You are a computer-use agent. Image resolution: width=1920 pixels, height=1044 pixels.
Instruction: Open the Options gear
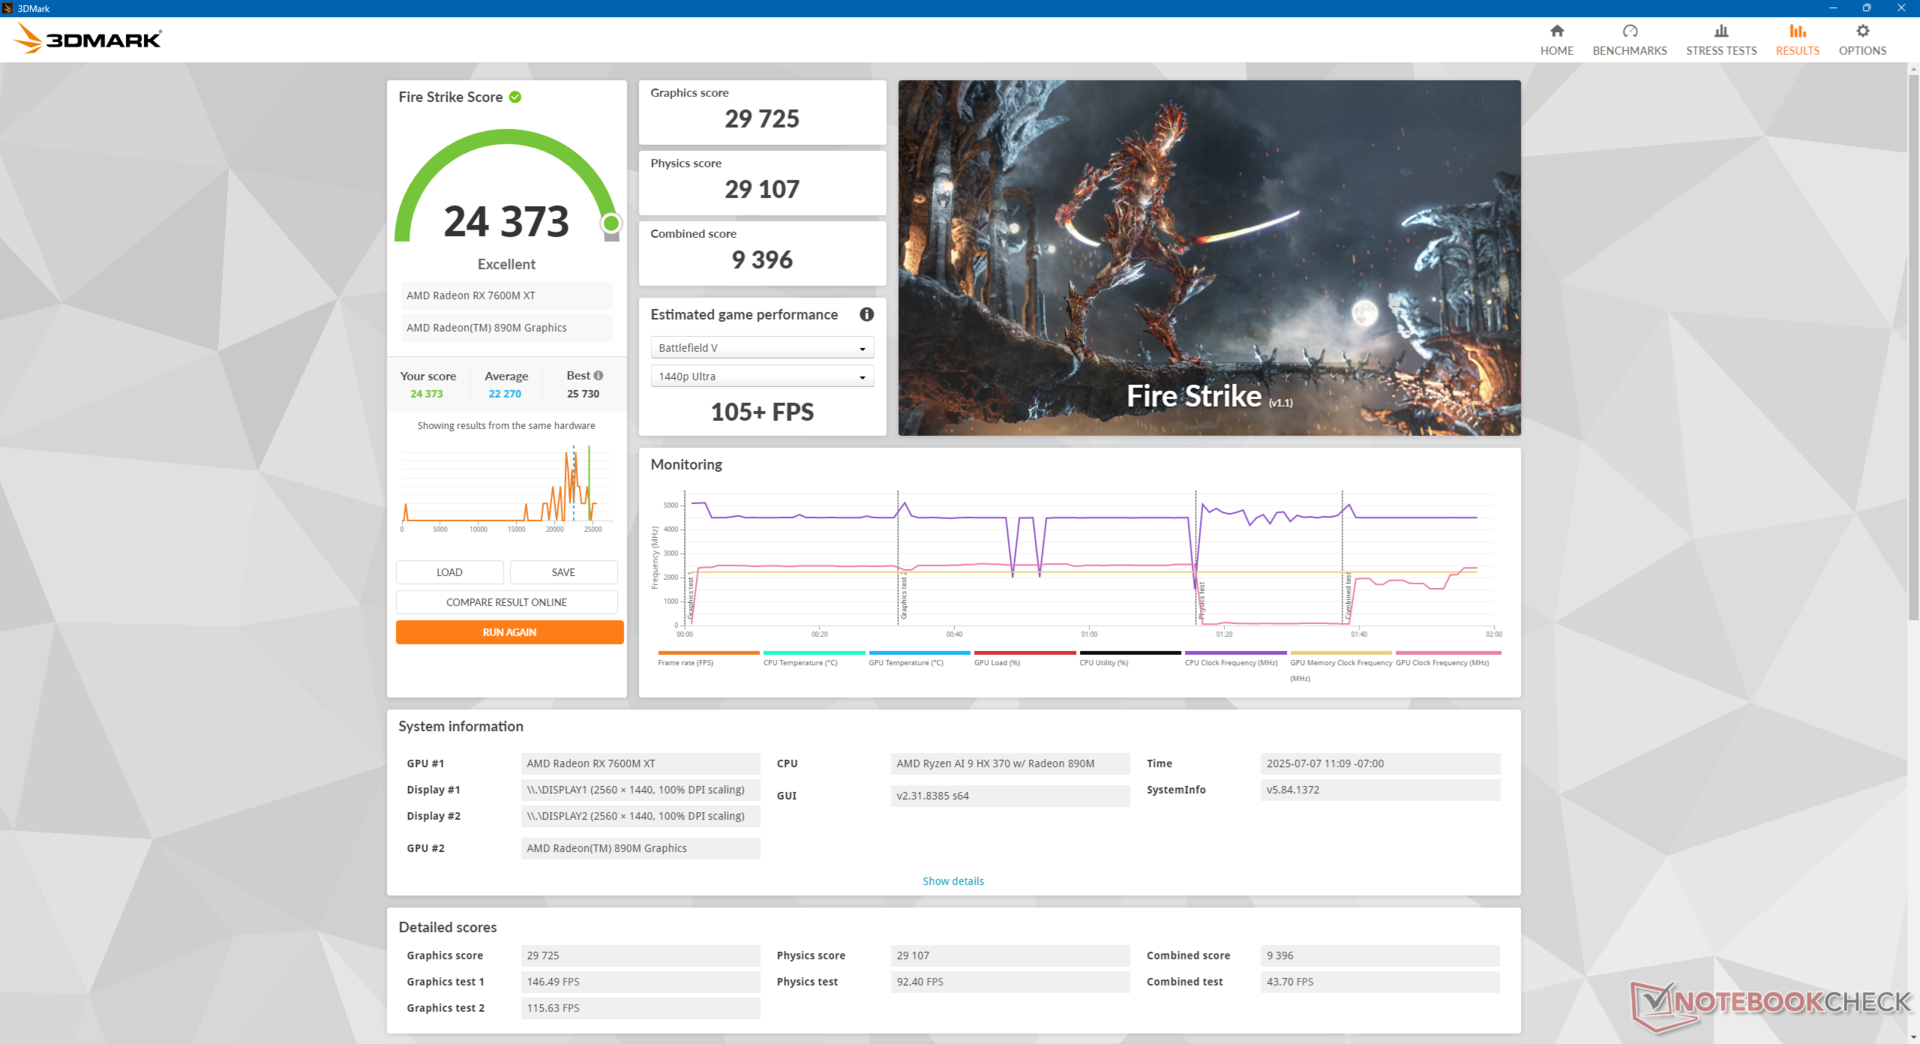click(x=1862, y=32)
